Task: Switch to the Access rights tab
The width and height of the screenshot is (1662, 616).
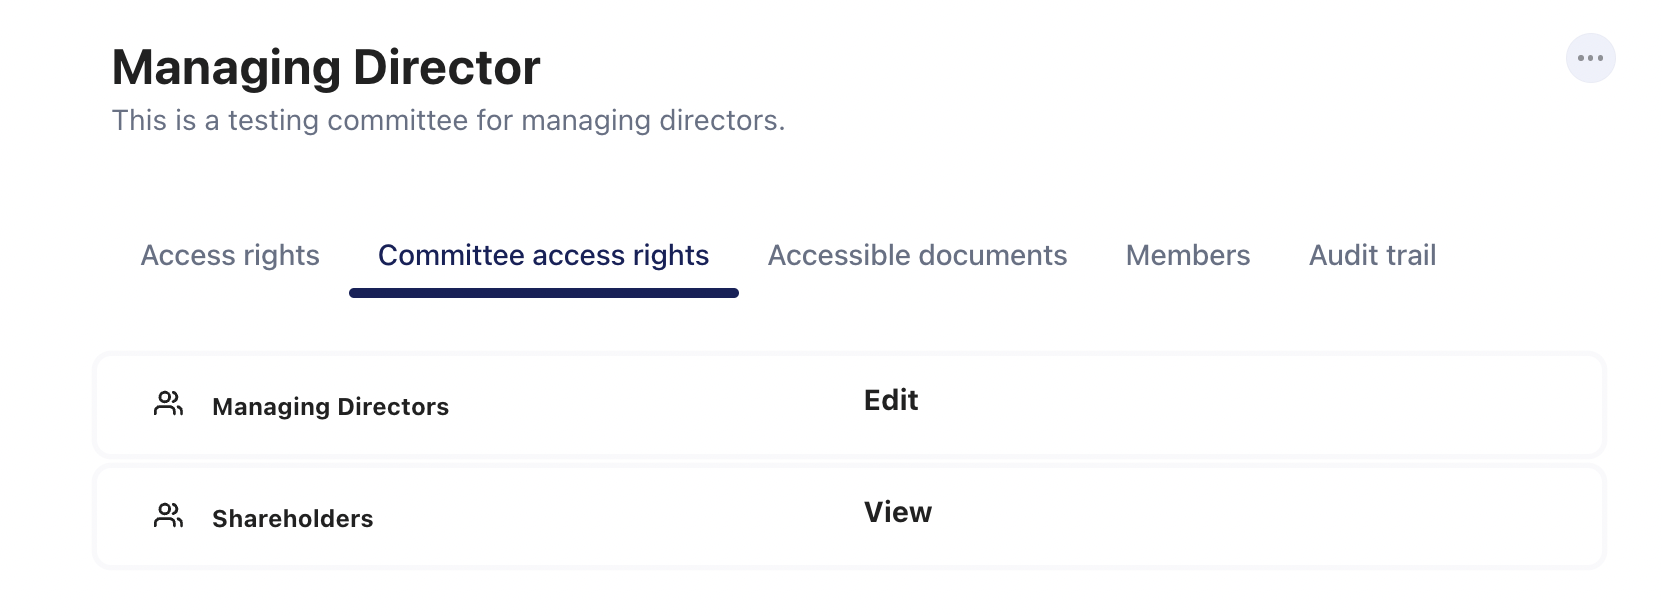Action: coord(230,256)
